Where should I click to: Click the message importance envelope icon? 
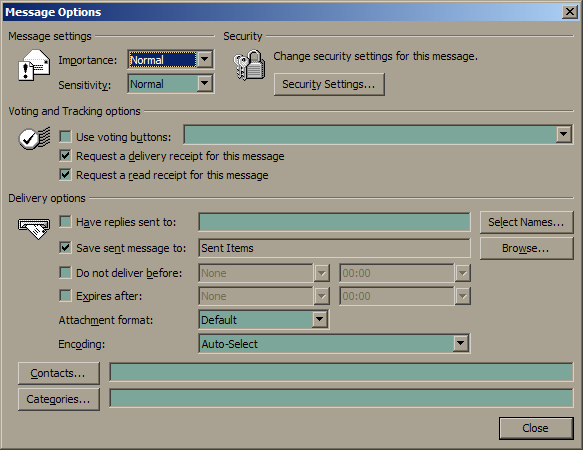click(34, 65)
